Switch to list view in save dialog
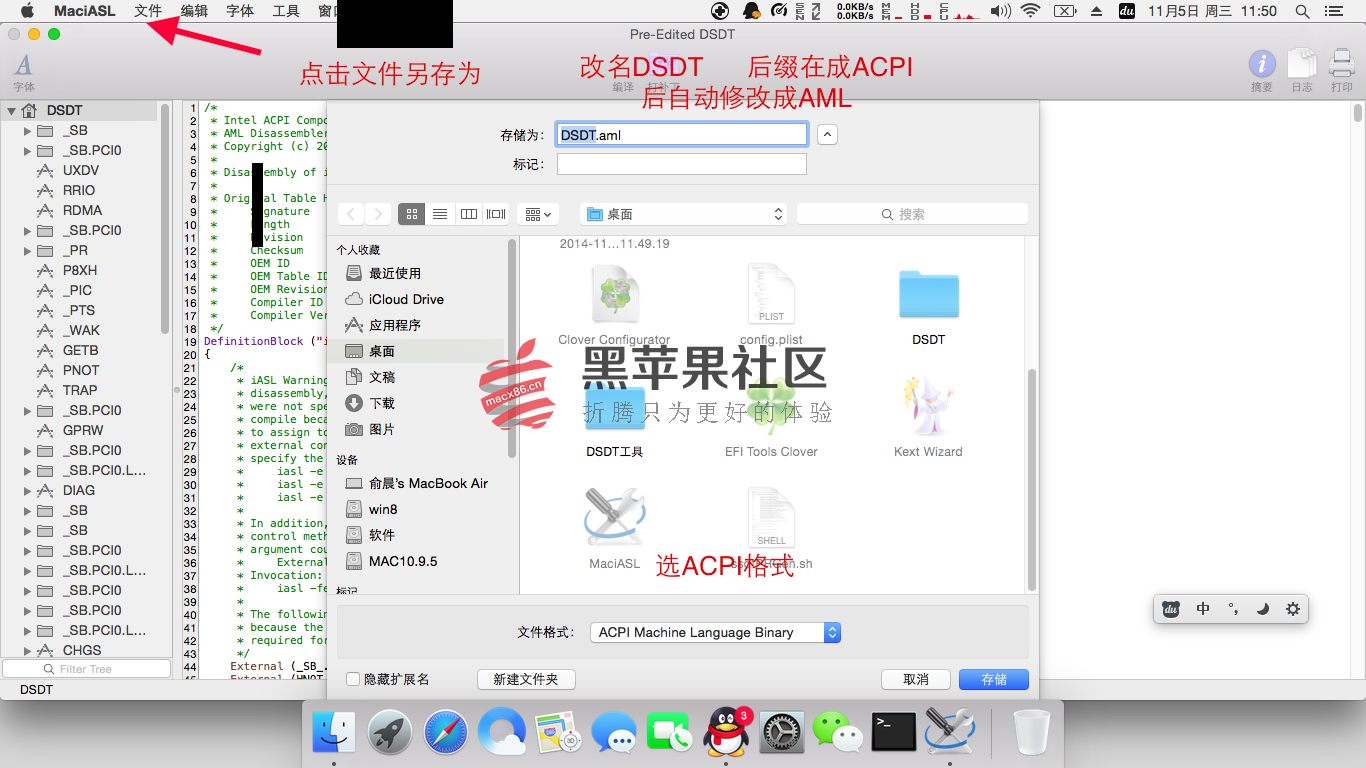The image size is (1366, 768). point(439,214)
